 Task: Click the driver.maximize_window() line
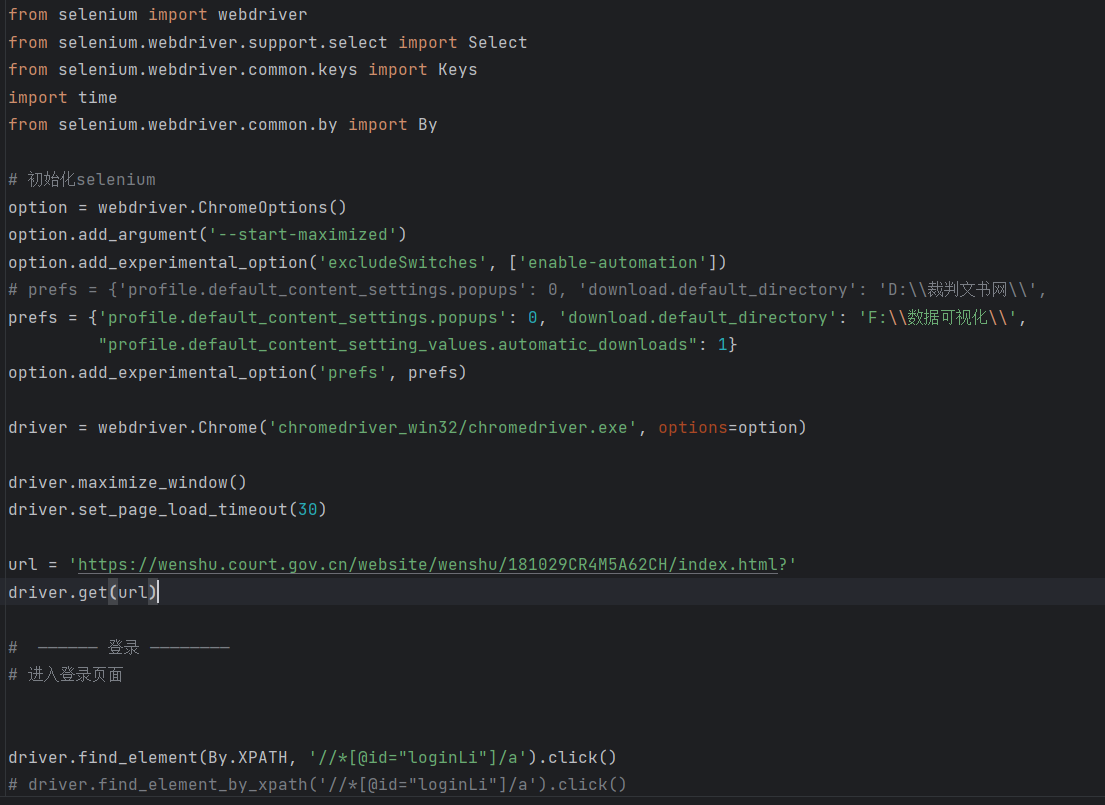pos(127,482)
